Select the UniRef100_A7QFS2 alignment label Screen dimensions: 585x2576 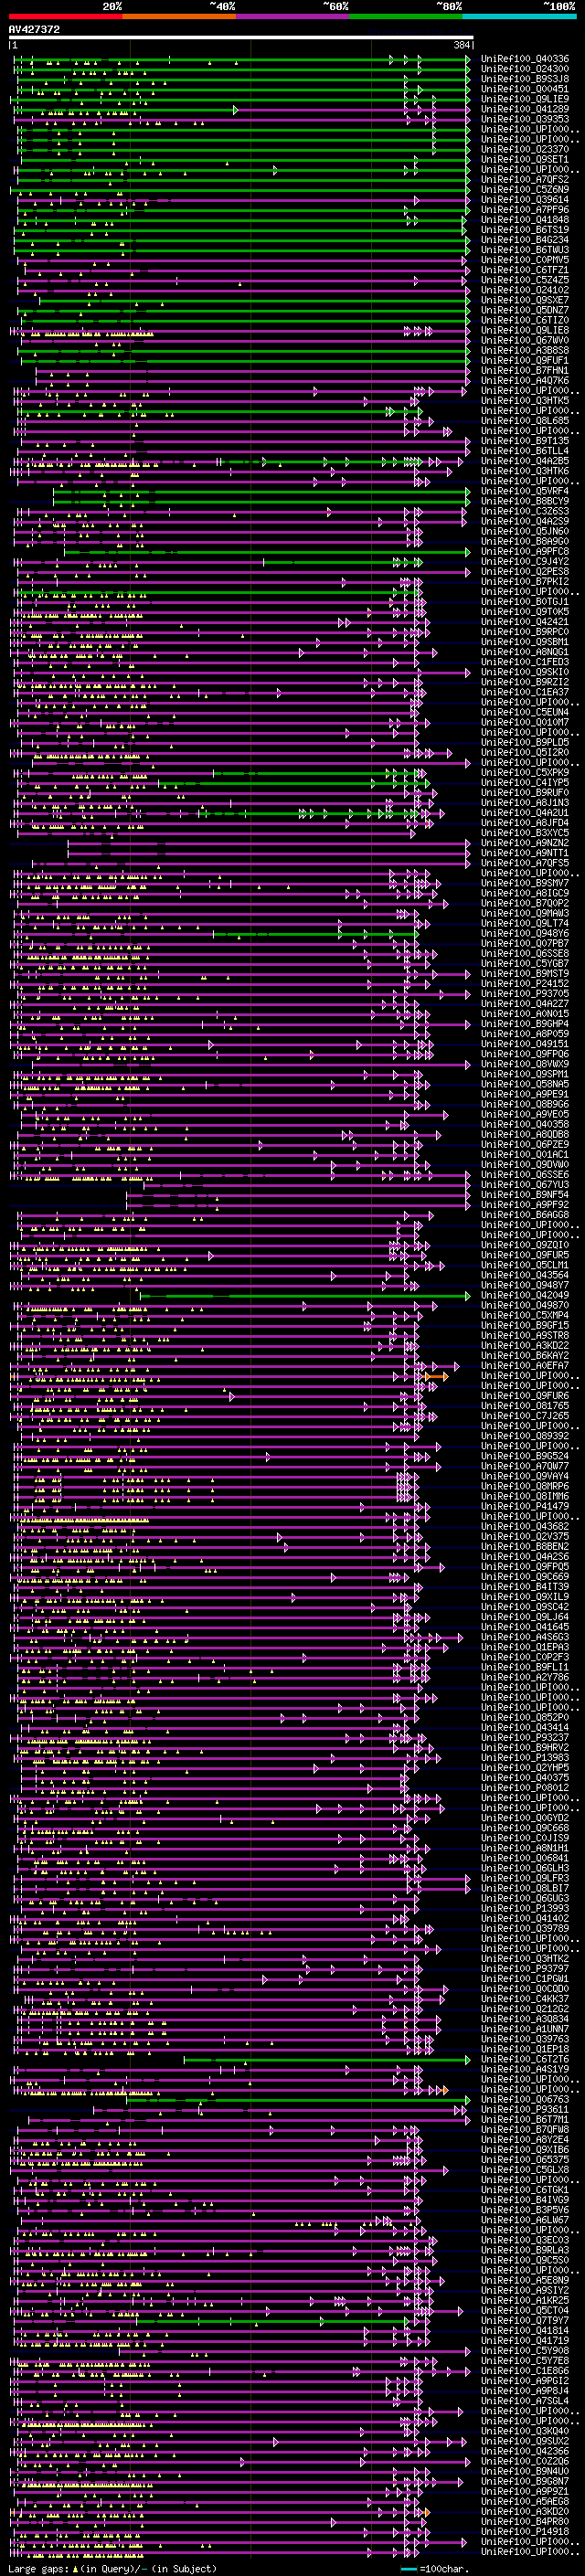[525, 180]
